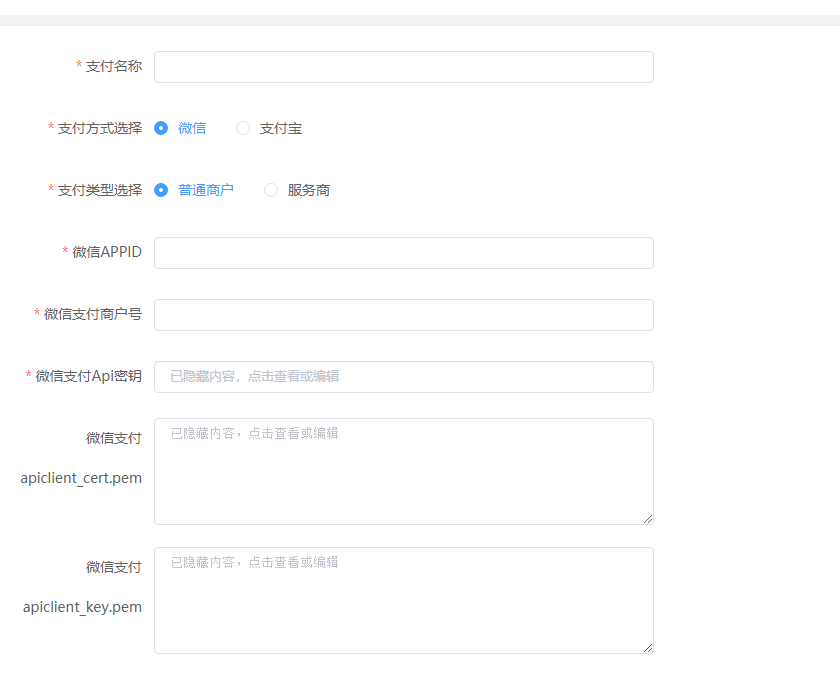Image resolution: width=840 pixels, height=693 pixels.
Task: Grab resize handle of apiclient_key.pem textarea
Action: (x=648, y=647)
